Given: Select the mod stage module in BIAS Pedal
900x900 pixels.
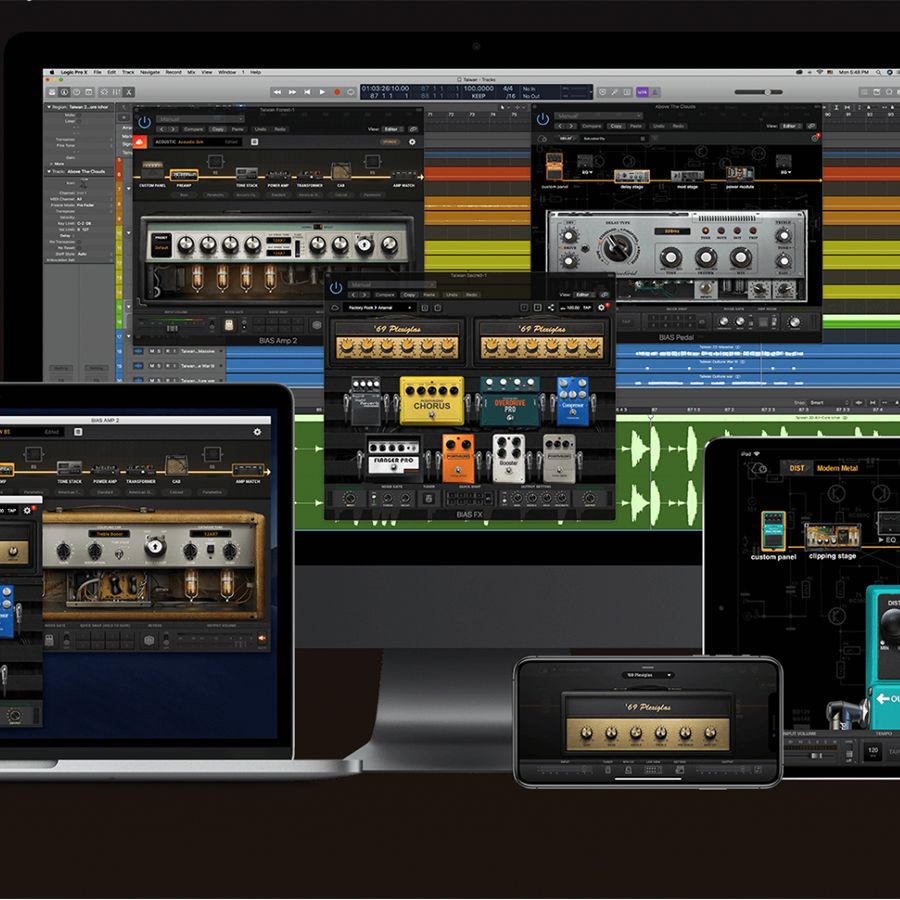Looking at the screenshot, I should 687,179.
